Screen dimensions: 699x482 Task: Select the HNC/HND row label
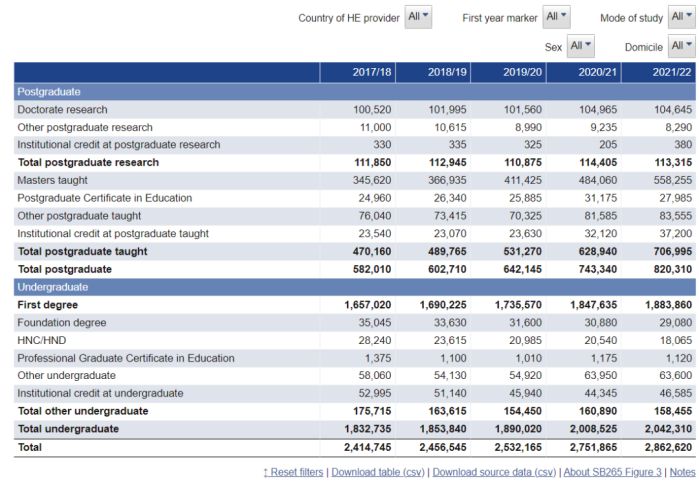coord(42,340)
